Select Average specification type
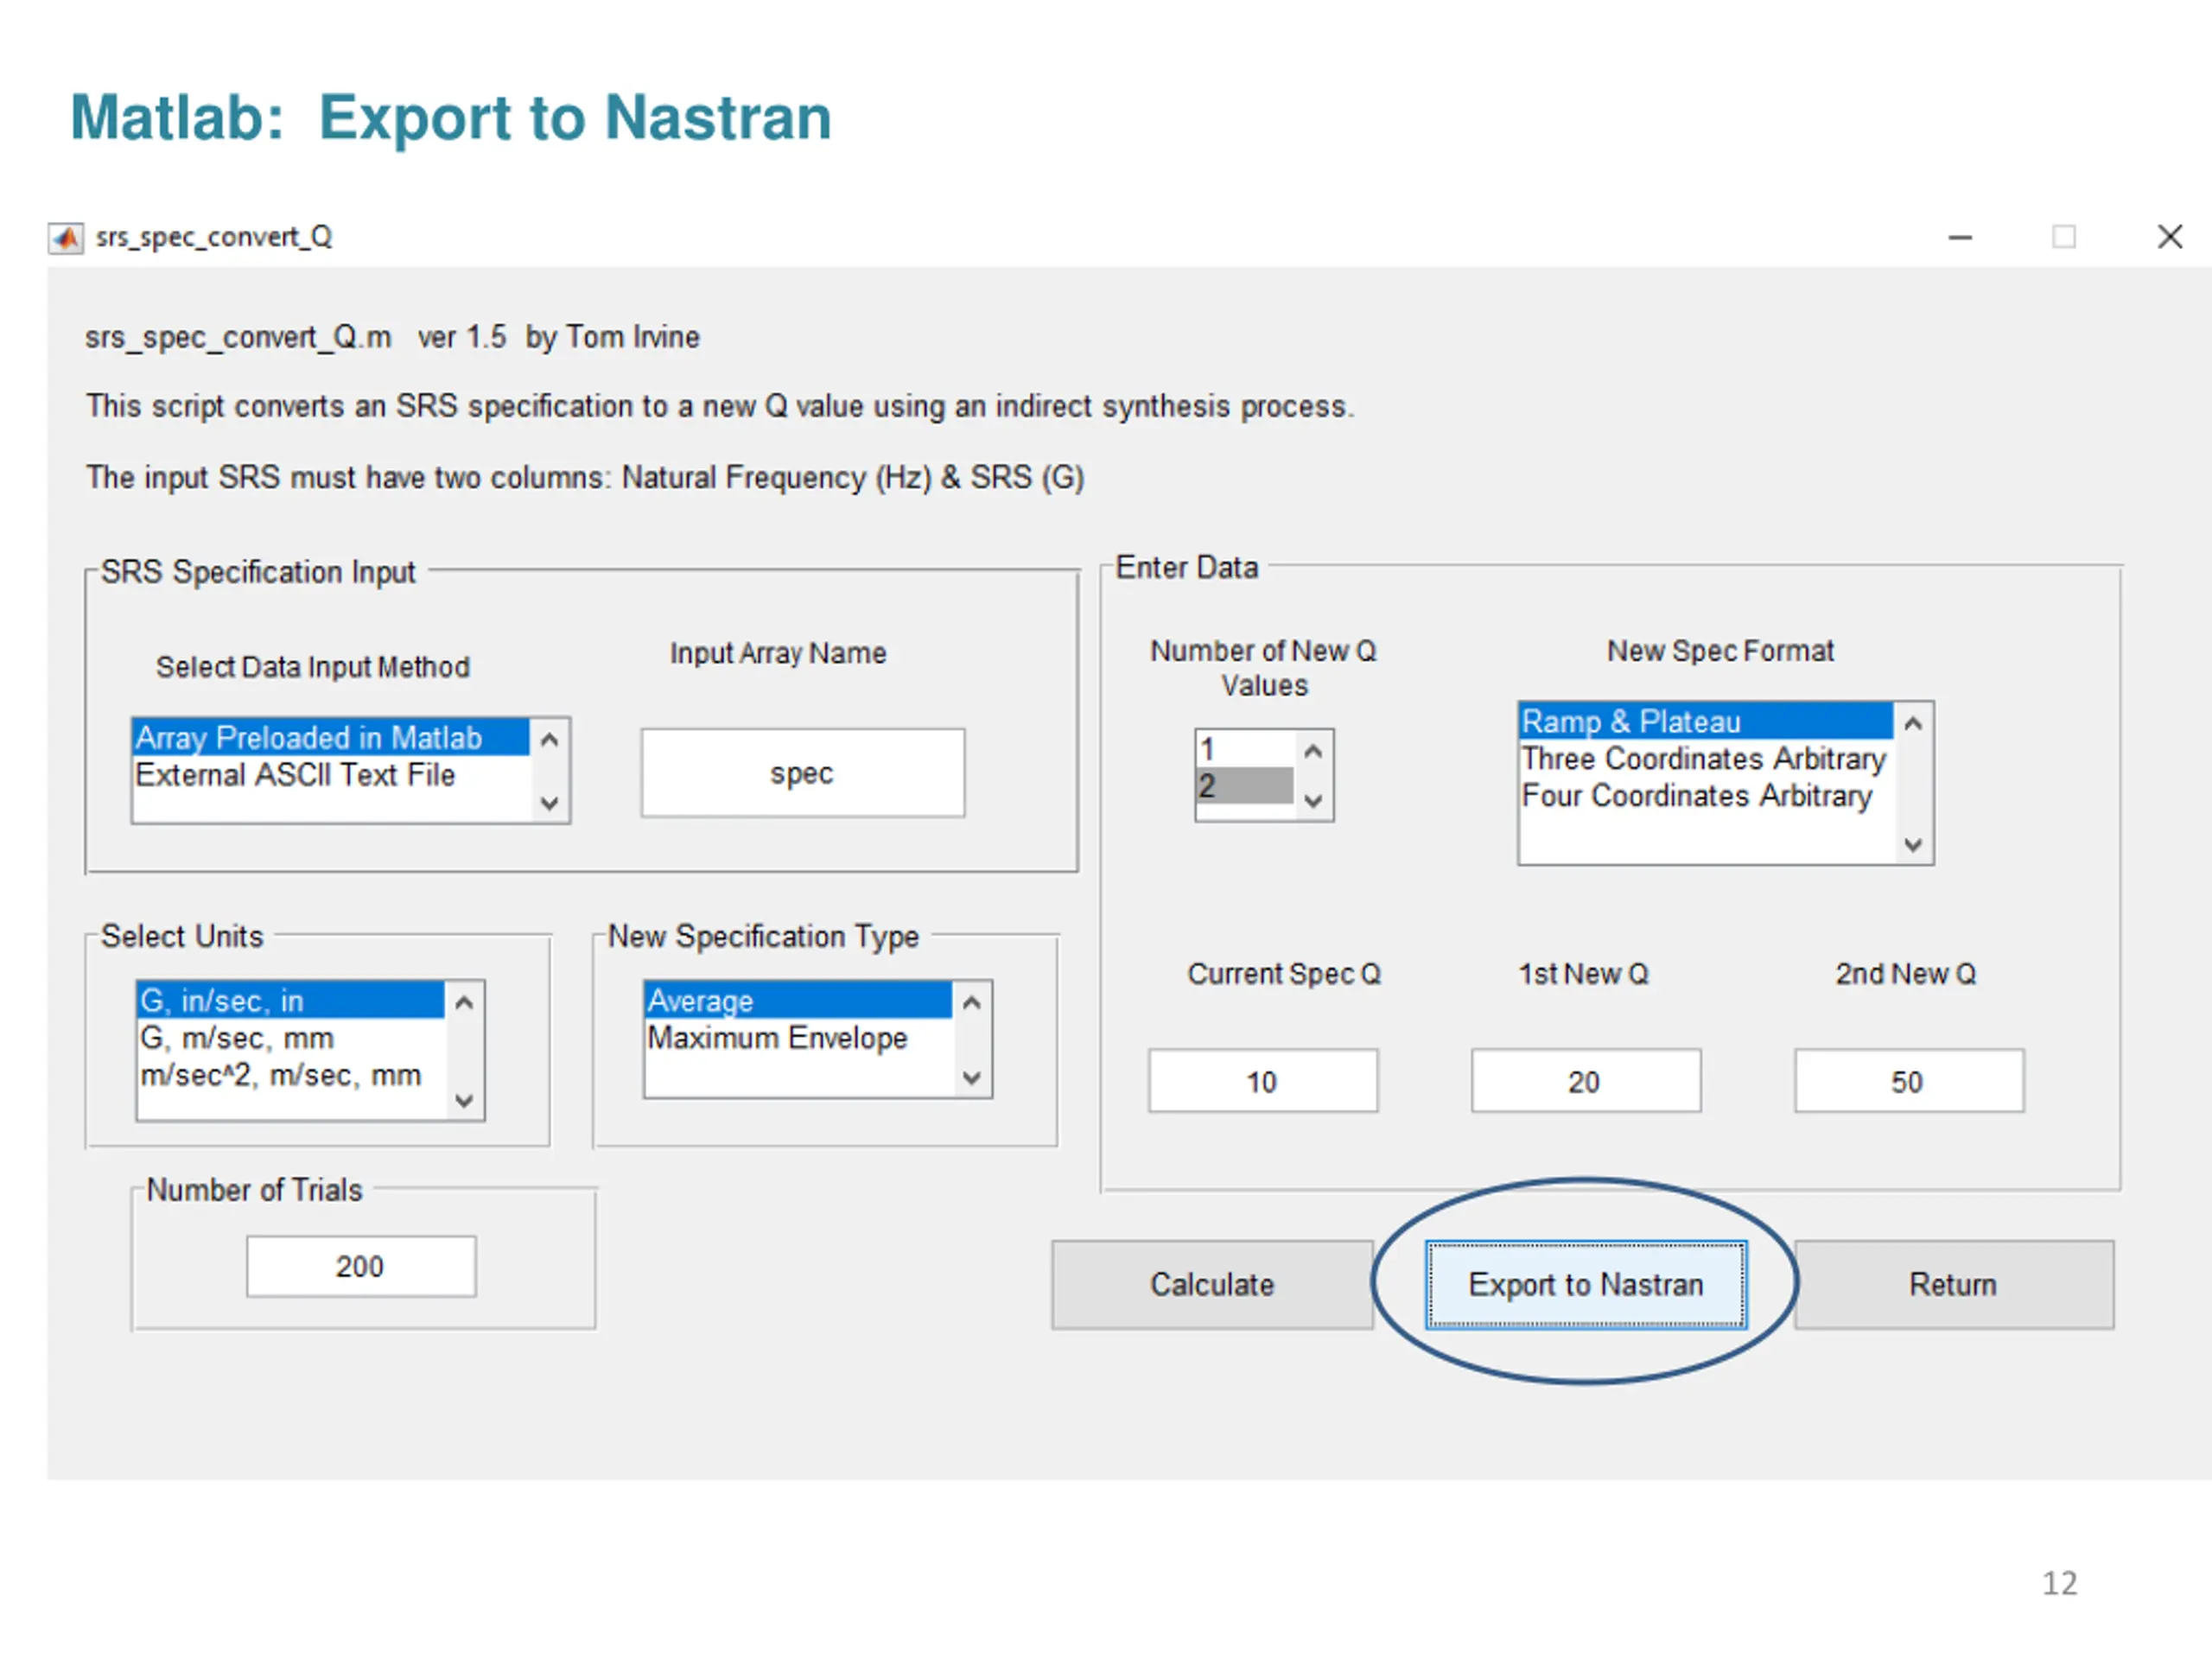 pos(798,1000)
